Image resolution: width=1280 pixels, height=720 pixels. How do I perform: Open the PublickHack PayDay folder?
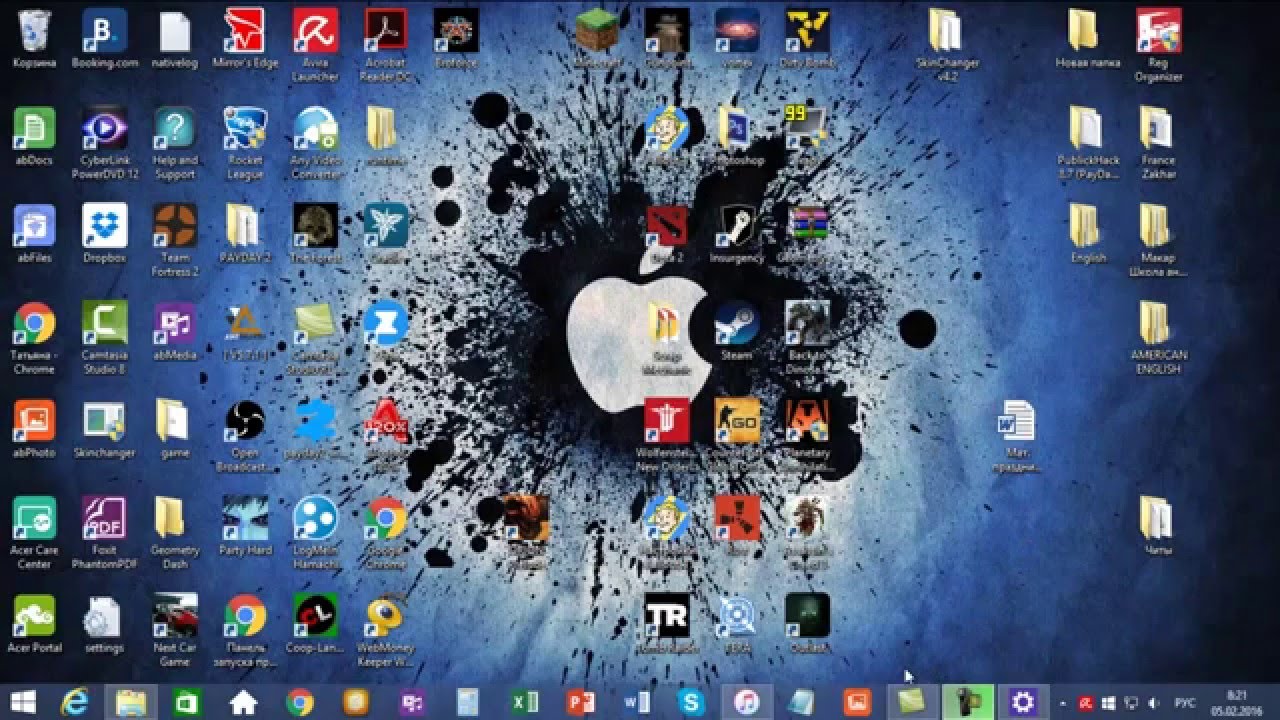(1087, 128)
